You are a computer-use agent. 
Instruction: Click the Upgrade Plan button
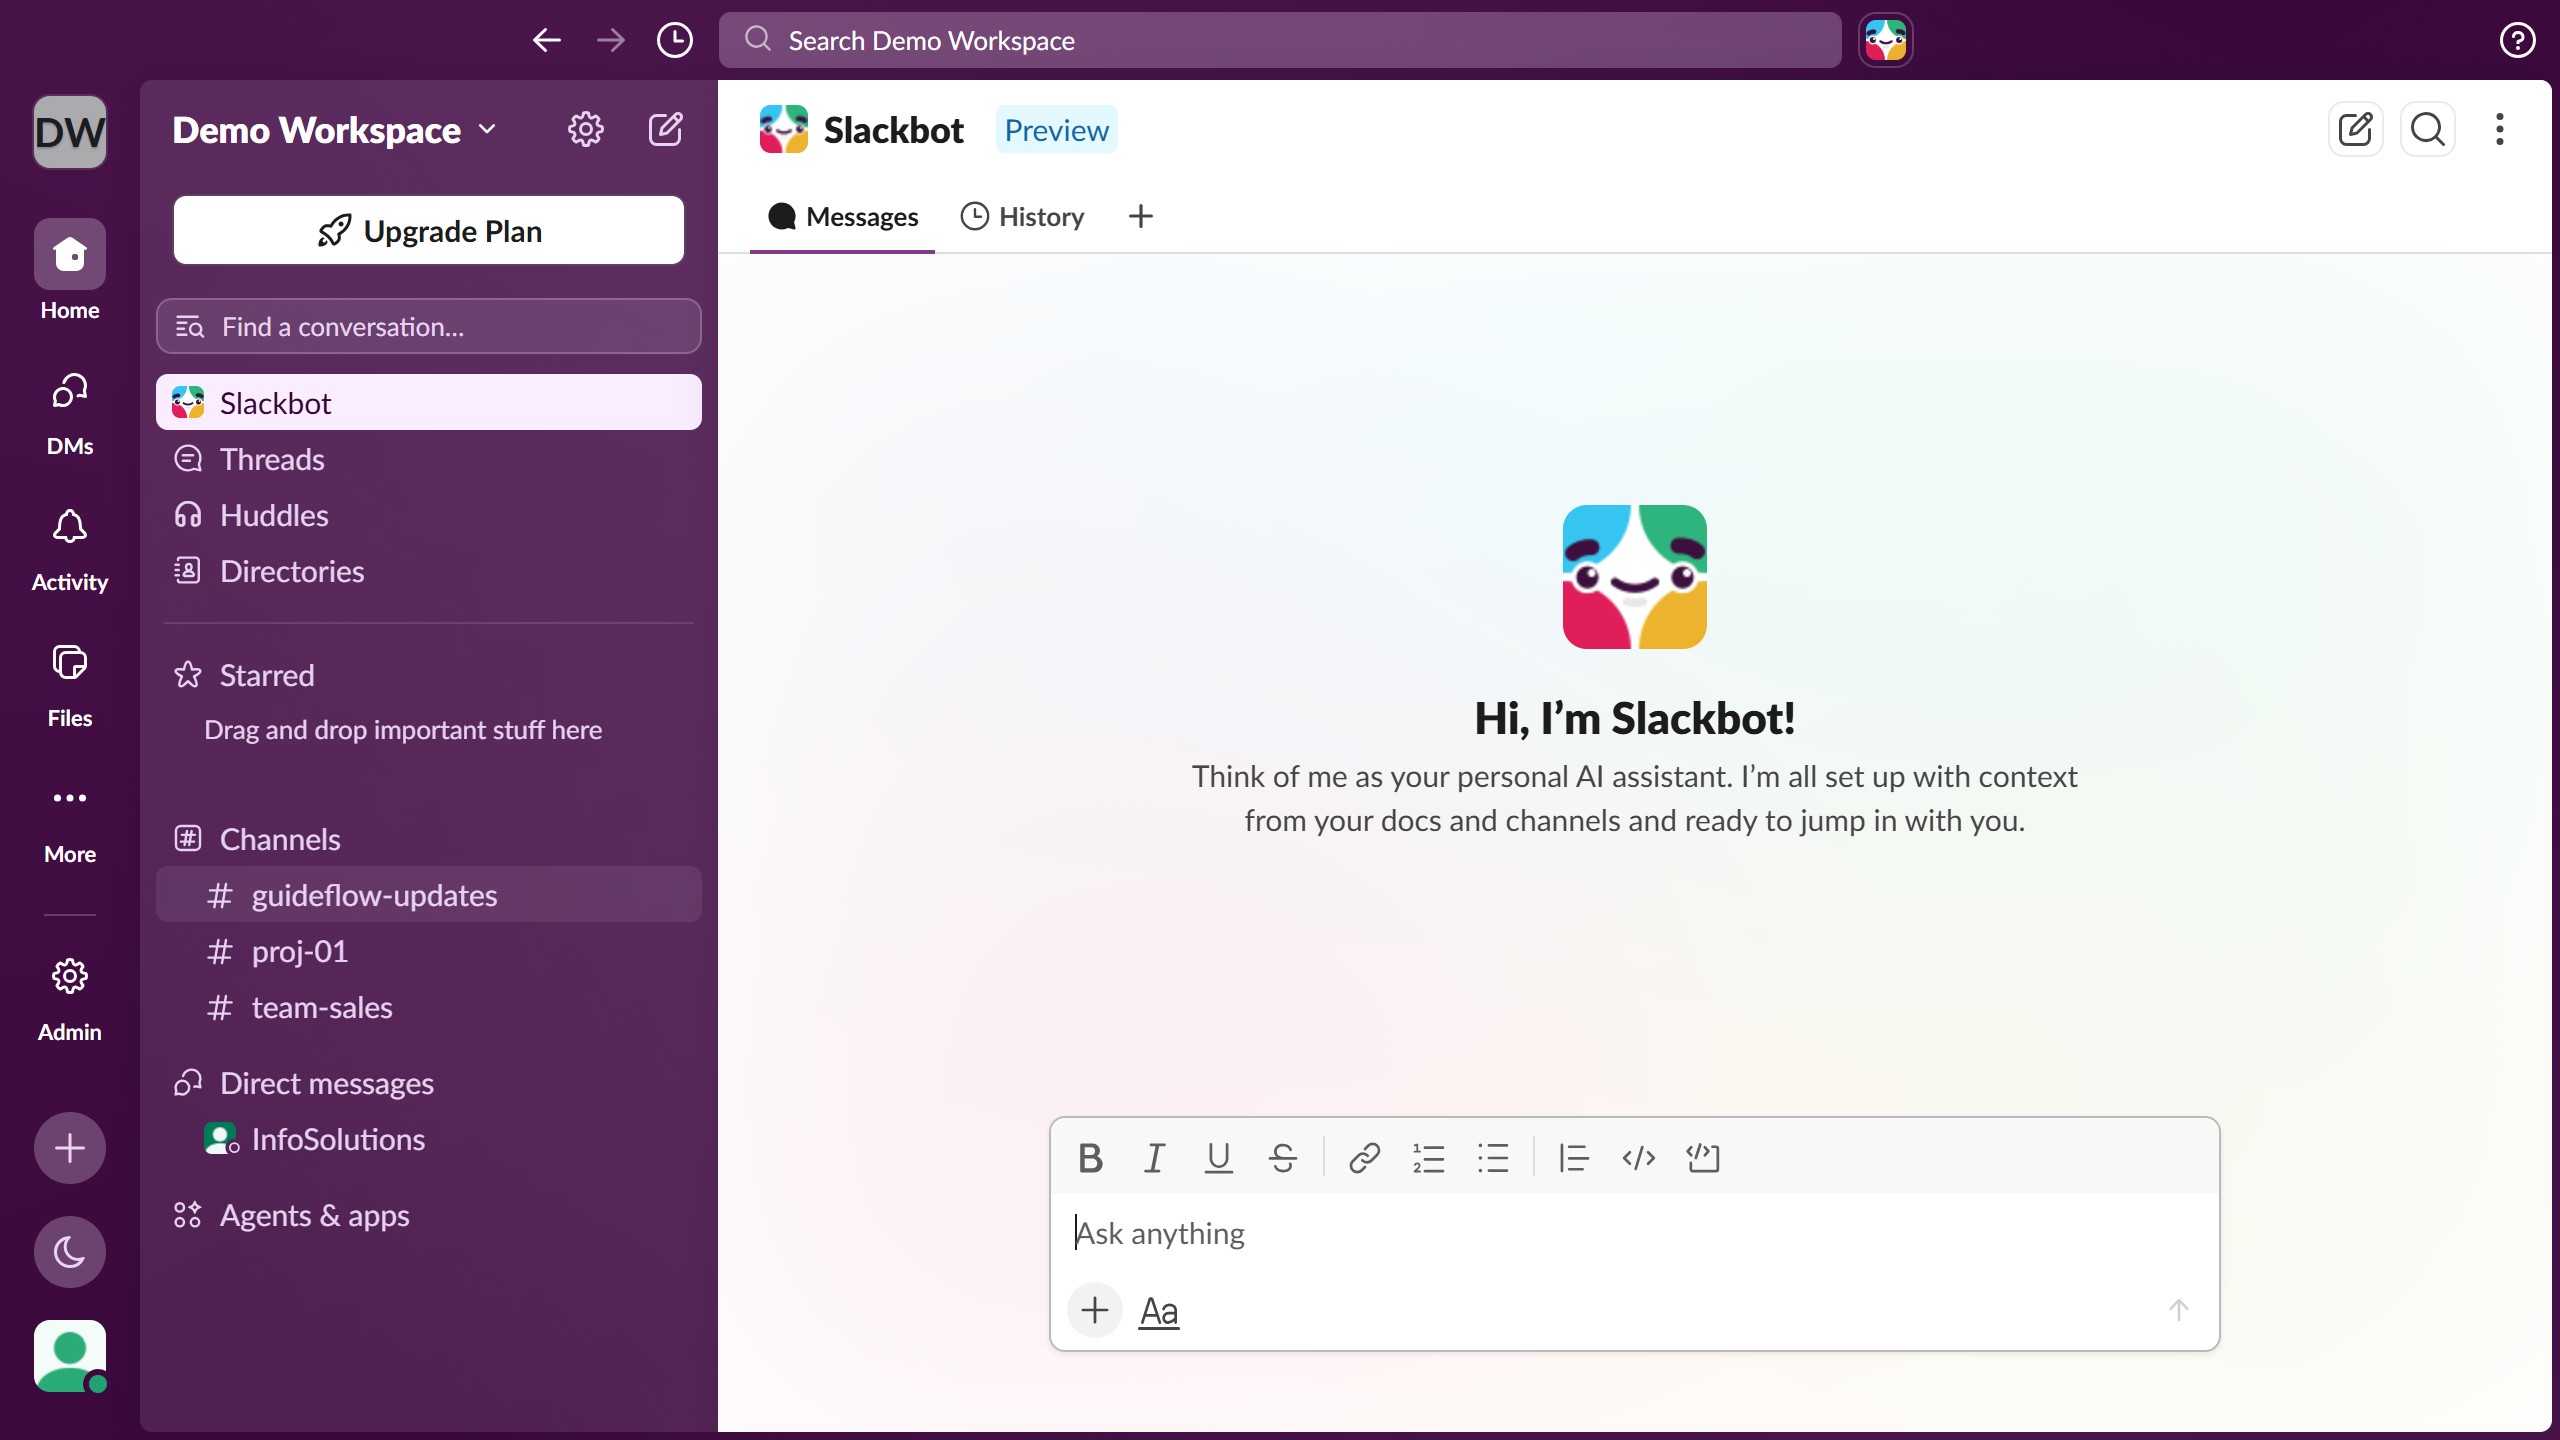[x=428, y=230]
